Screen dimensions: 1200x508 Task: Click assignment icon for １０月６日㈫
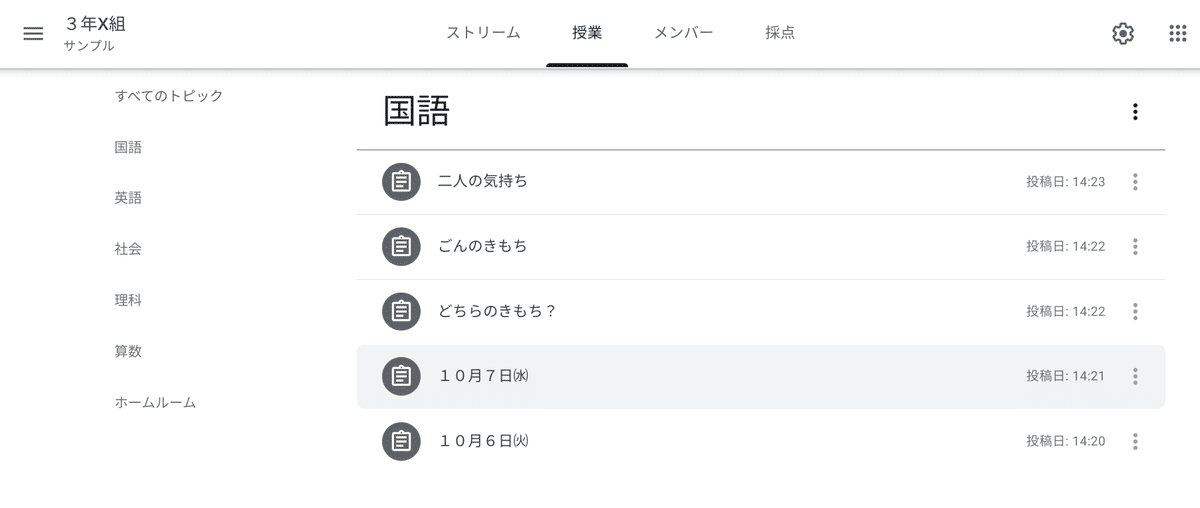(401, 441)
